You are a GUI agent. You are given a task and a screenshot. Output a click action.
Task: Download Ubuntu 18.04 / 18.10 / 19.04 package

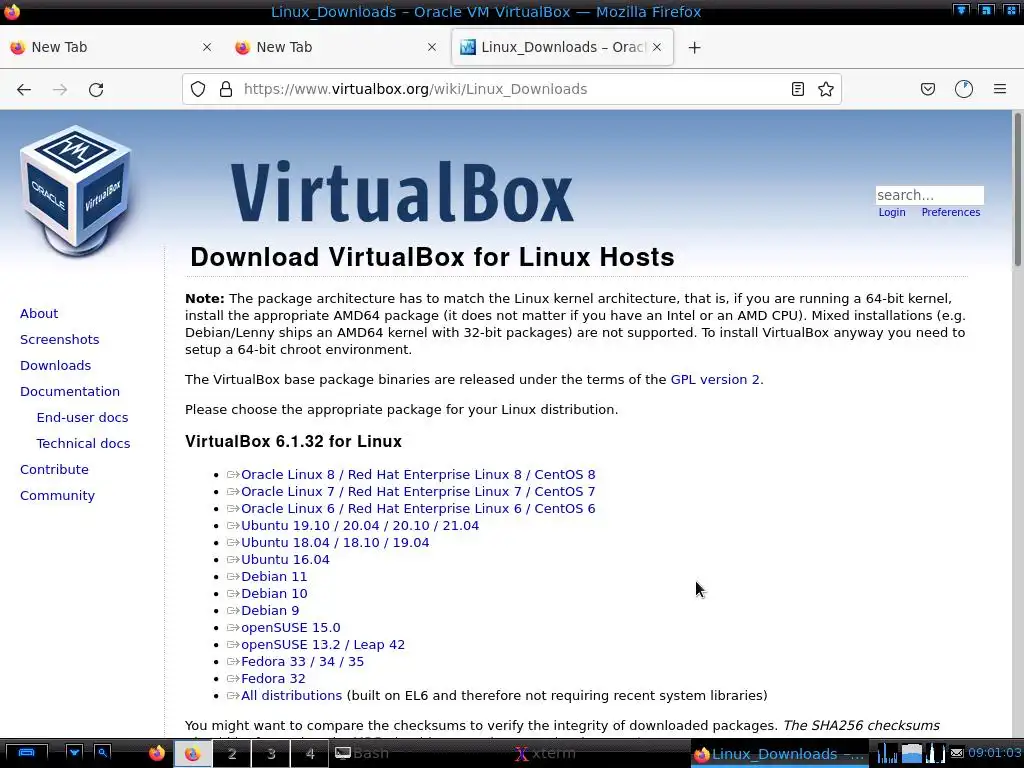coord(335,543)
